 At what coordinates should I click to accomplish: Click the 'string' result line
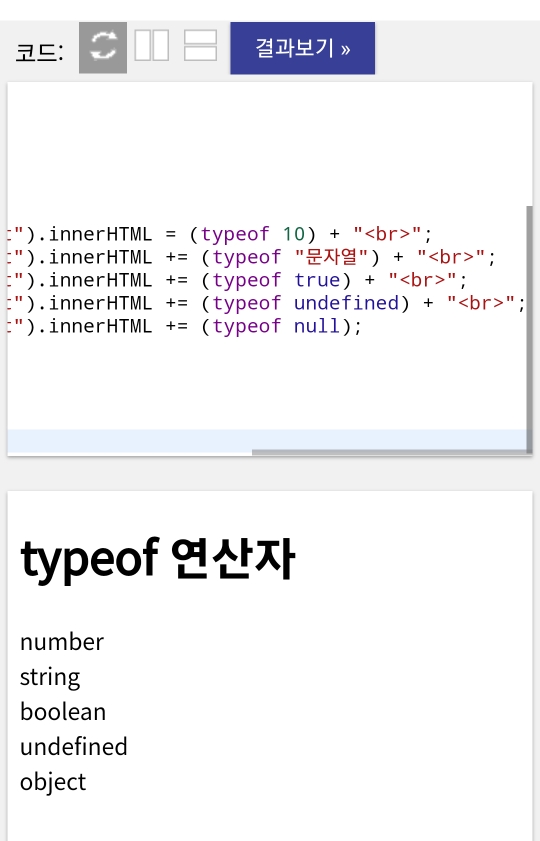[x=50, y=677]
